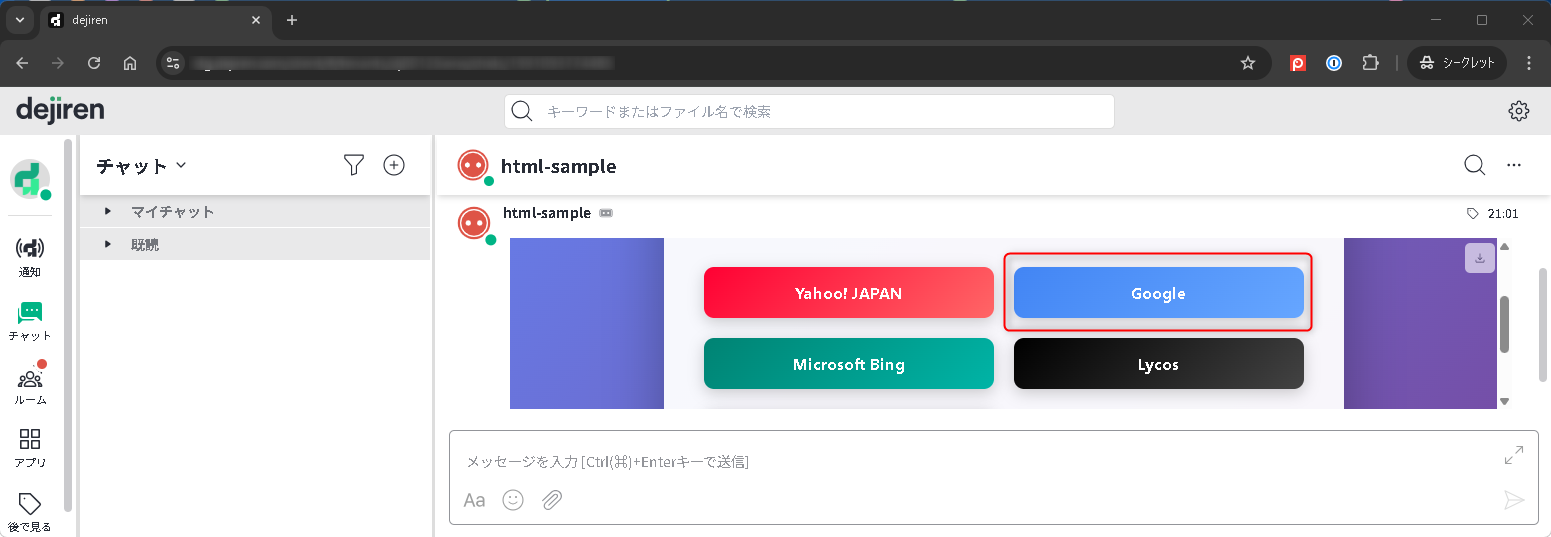This screenshot has width=1551, height=537.
Task: Open the ルーム rooms sidebar icon
Action: tap(30, 385)
